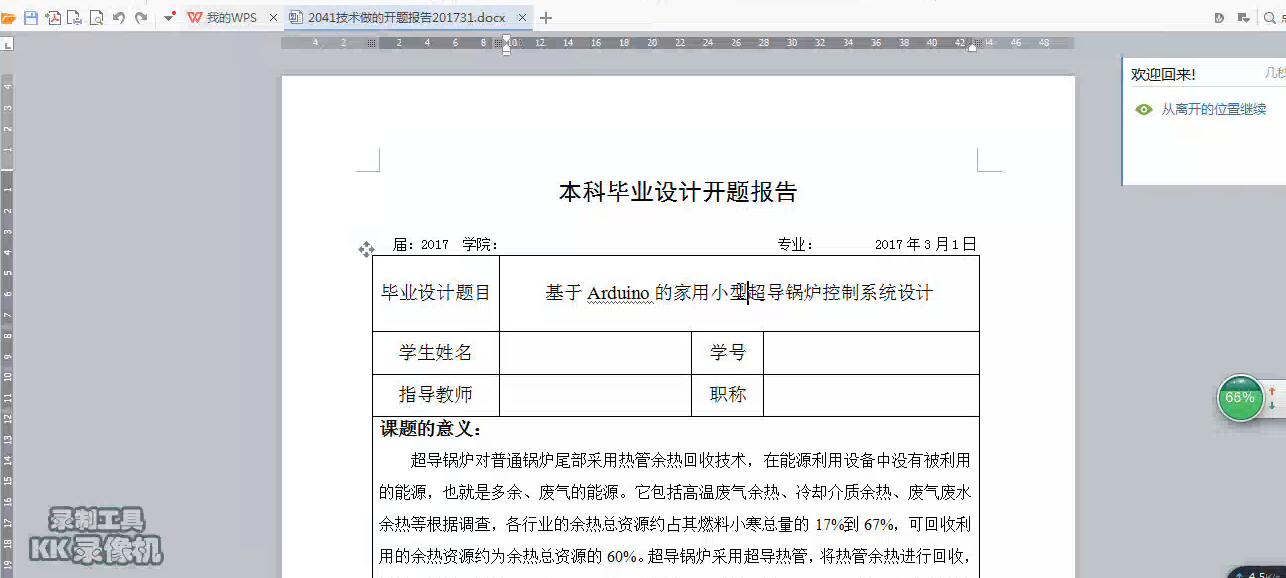Click the 课题的意义 heading
This screenshot has height=578, width=1286.
pos(431,430)
